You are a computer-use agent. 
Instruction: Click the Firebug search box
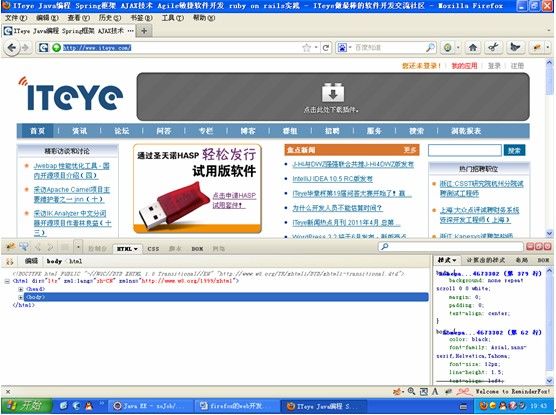click(x=451, y=247)
